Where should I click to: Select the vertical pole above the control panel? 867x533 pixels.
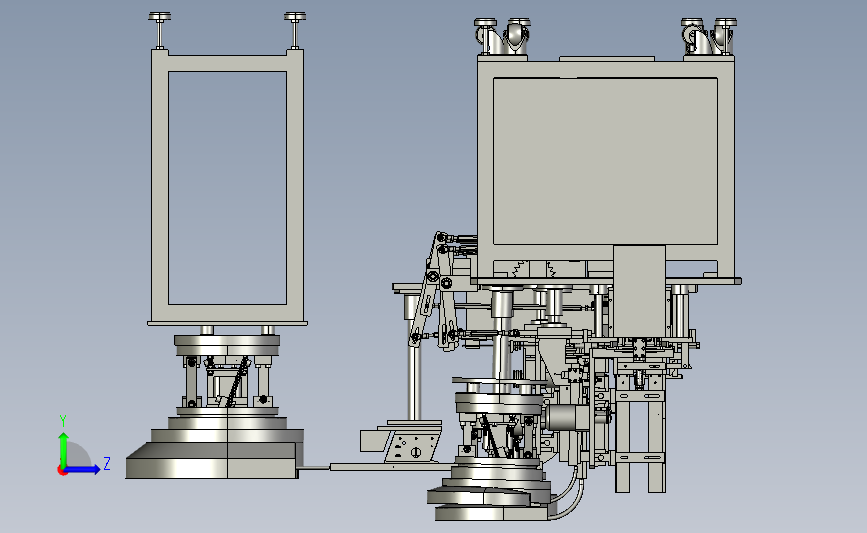[x=414, y=383]
